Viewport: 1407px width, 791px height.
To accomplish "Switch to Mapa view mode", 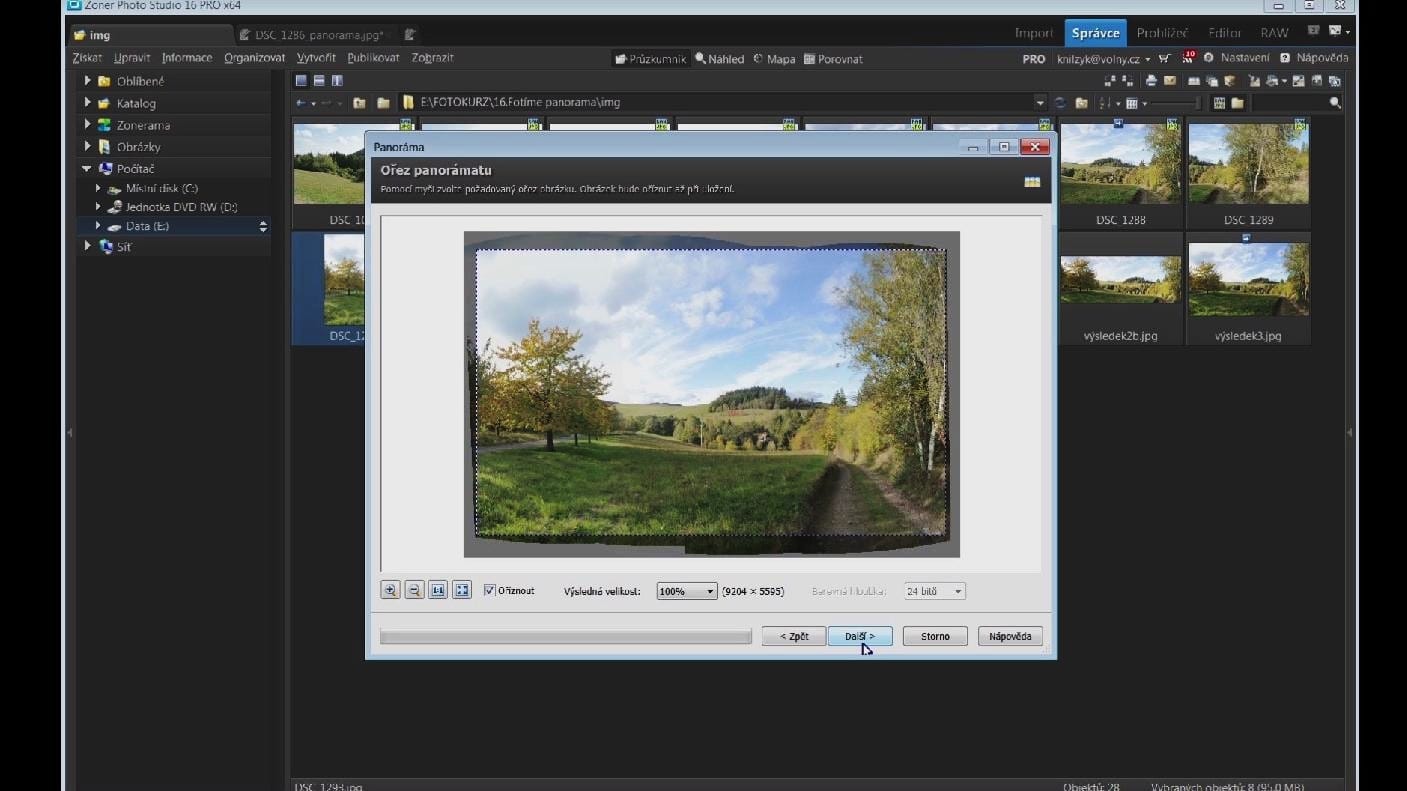I will tap(774, 59).
